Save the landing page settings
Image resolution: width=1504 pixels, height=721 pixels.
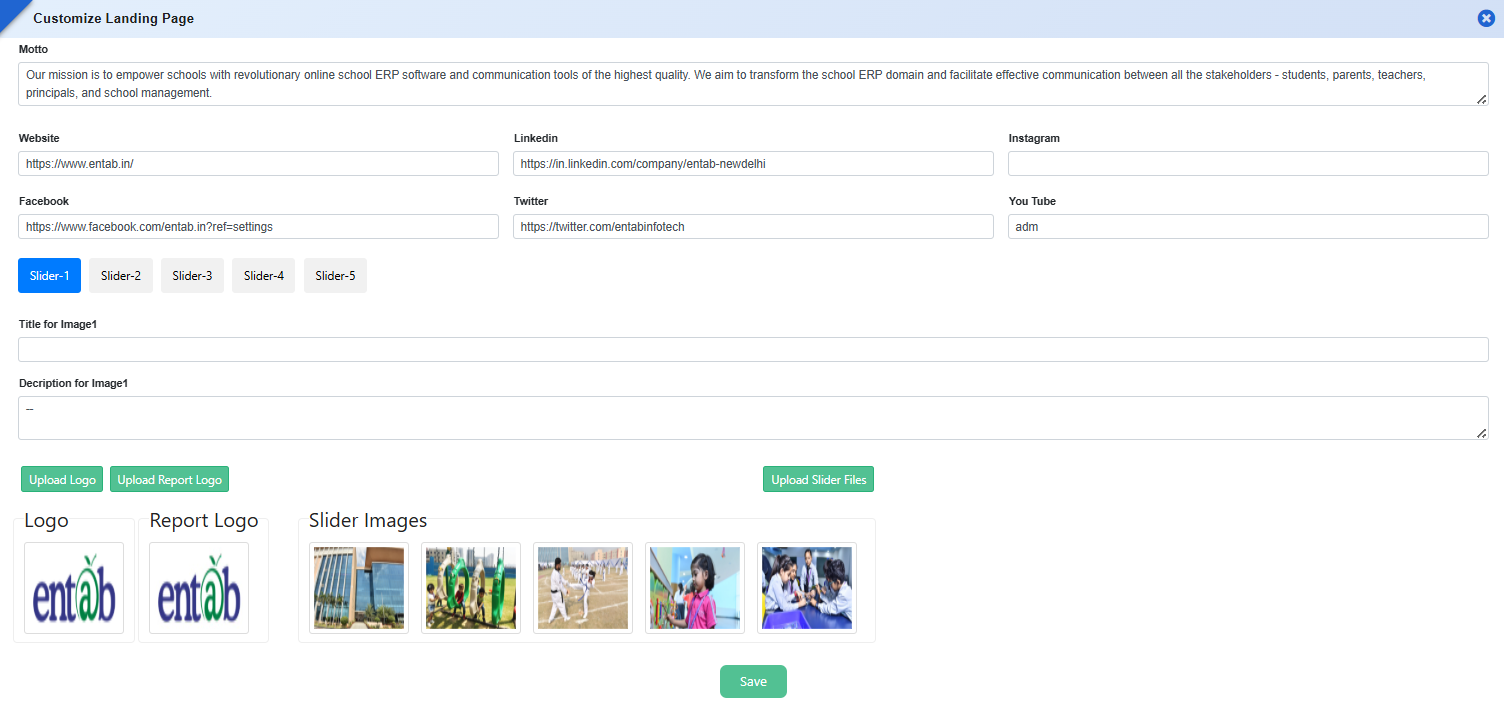(x=753, y=681)
